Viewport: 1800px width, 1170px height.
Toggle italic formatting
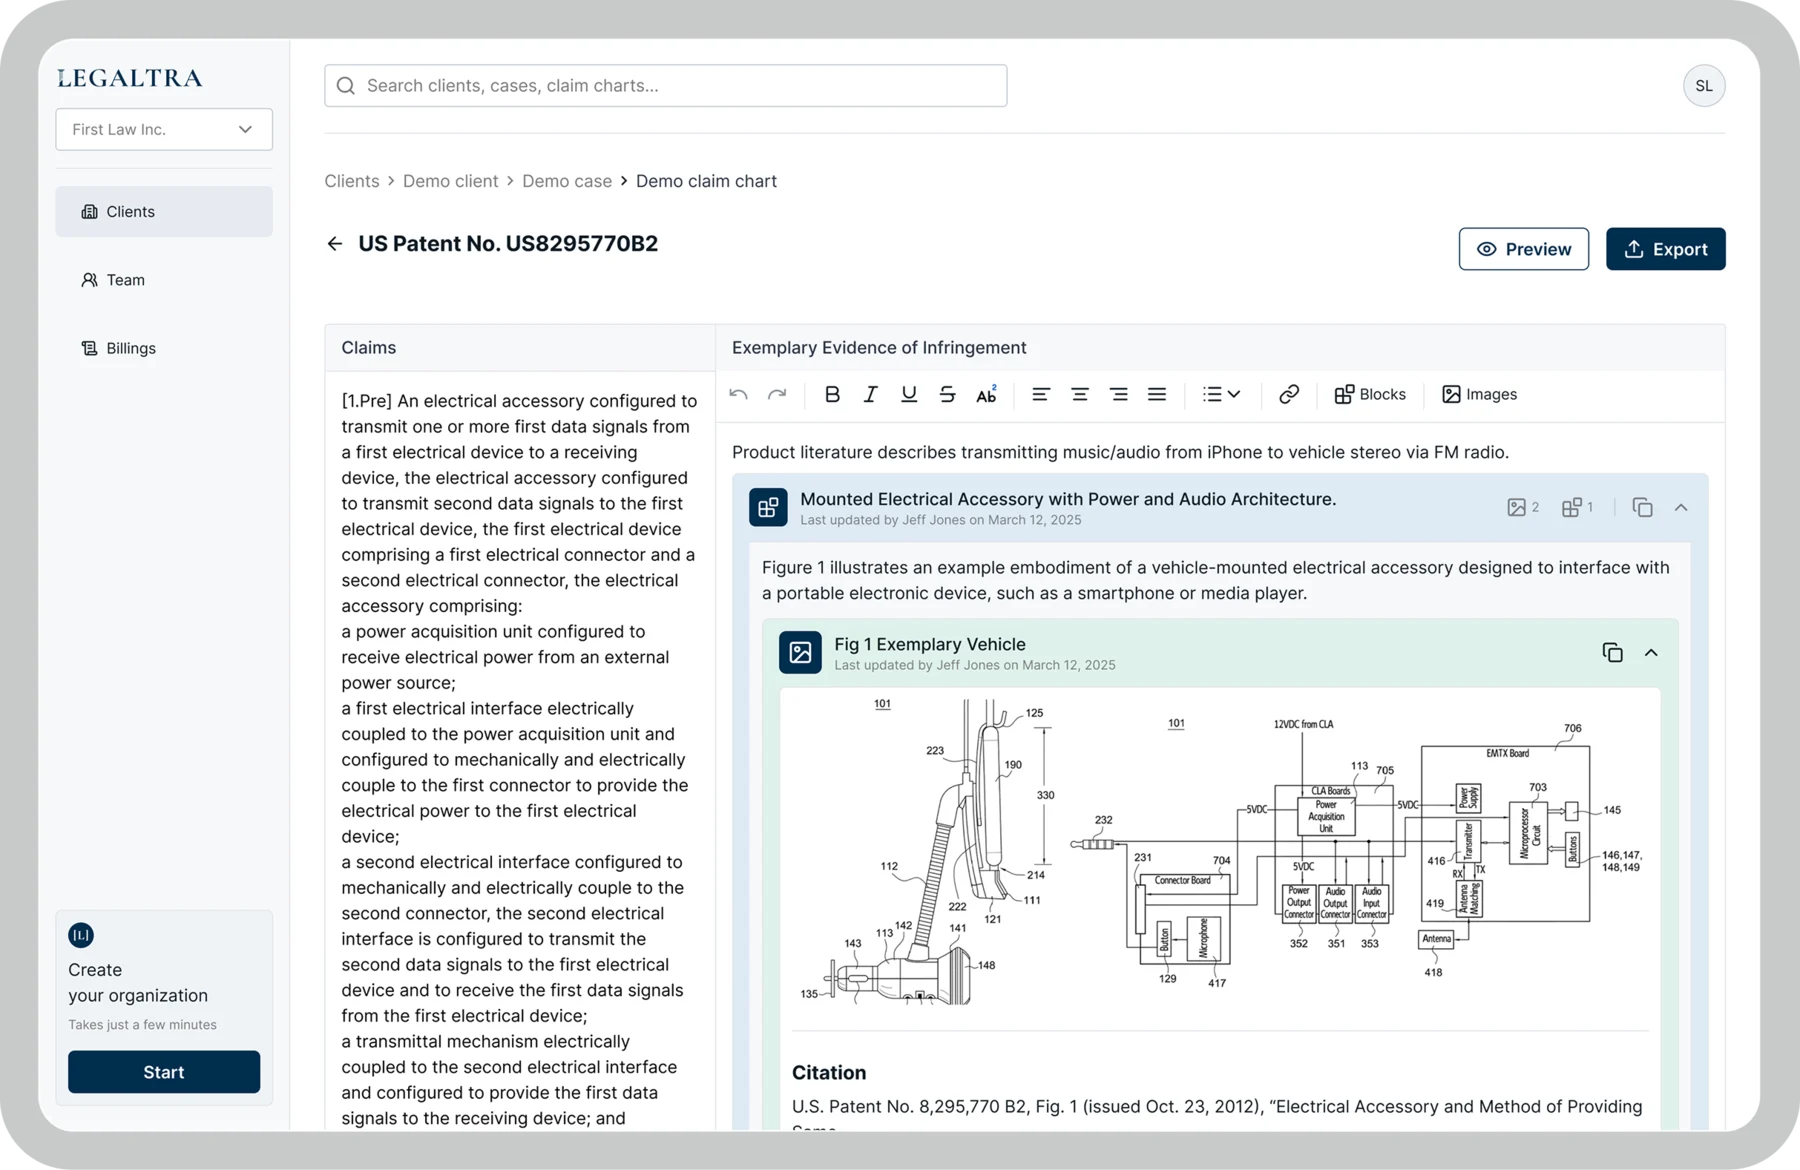coord(871,394)
